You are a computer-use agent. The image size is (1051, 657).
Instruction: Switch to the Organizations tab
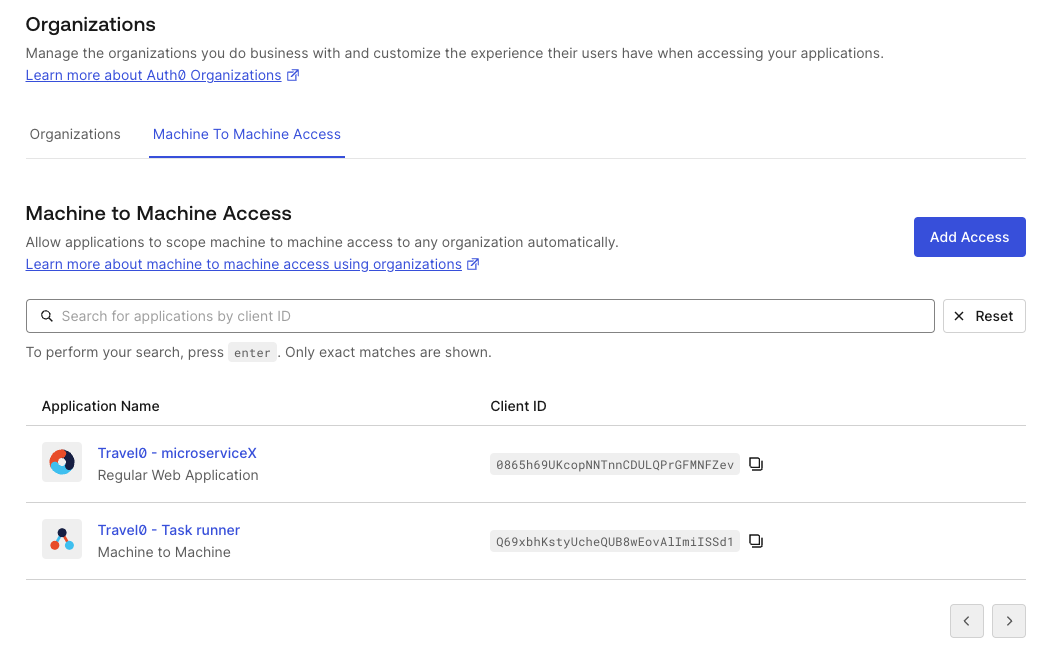[x=75, y=134]
